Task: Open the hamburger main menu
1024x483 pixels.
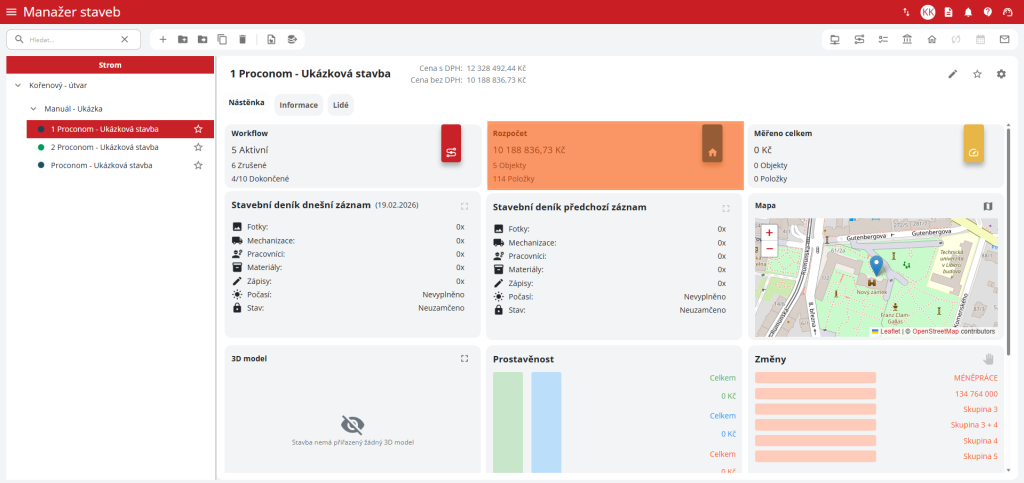Action: (11, 12)
